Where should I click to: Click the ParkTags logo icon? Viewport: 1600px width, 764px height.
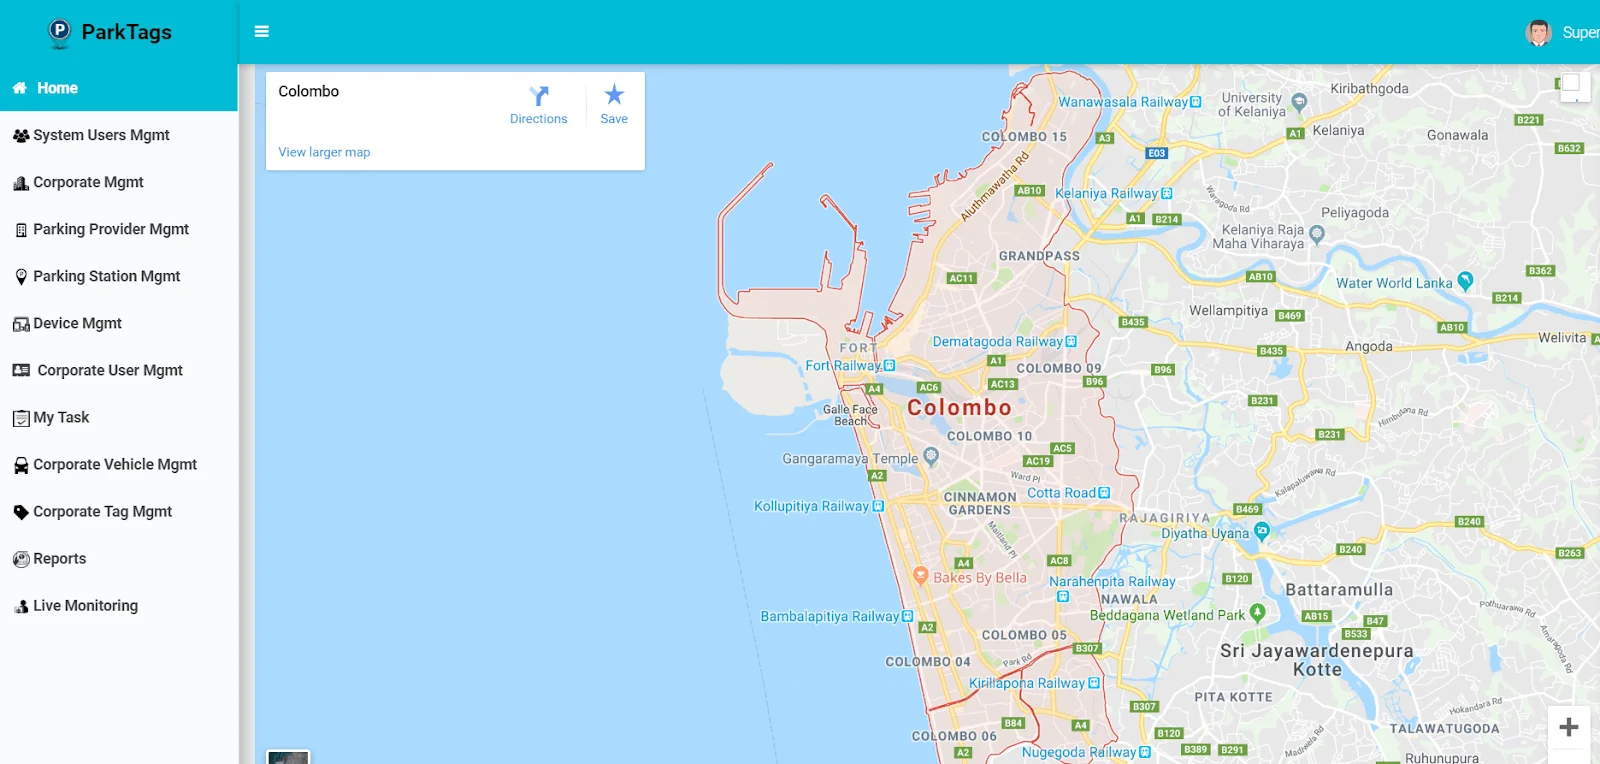pyautogui.click(x=60, y=32)
